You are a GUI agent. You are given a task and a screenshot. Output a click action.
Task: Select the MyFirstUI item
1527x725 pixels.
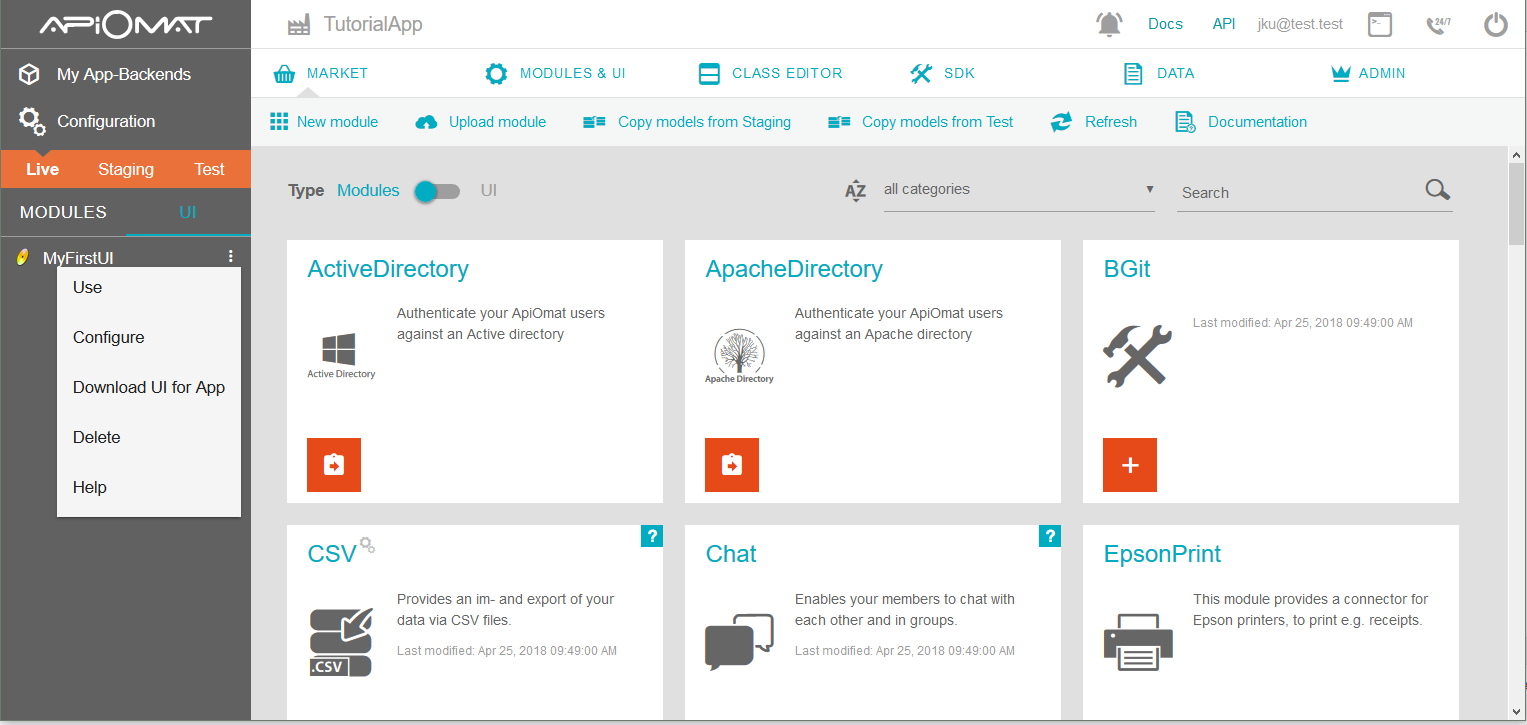78,258
